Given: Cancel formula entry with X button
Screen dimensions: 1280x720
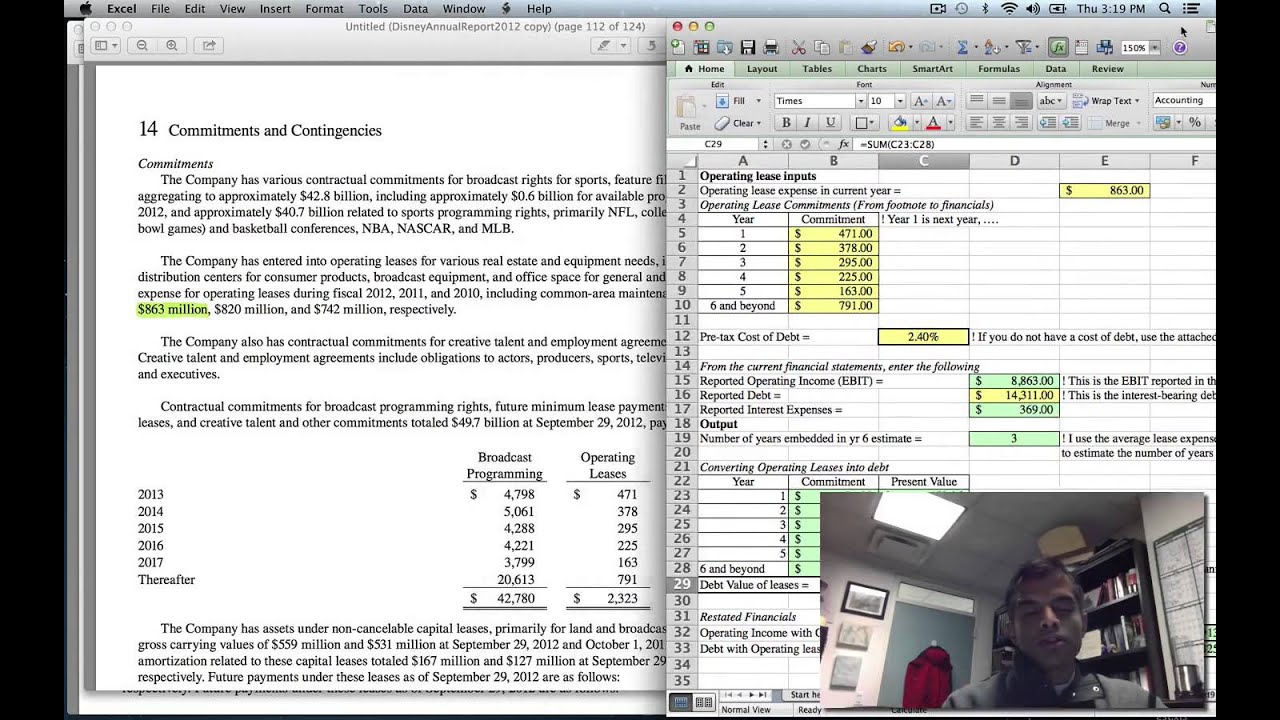Looking at the screenshot, I should coord(787,144).
